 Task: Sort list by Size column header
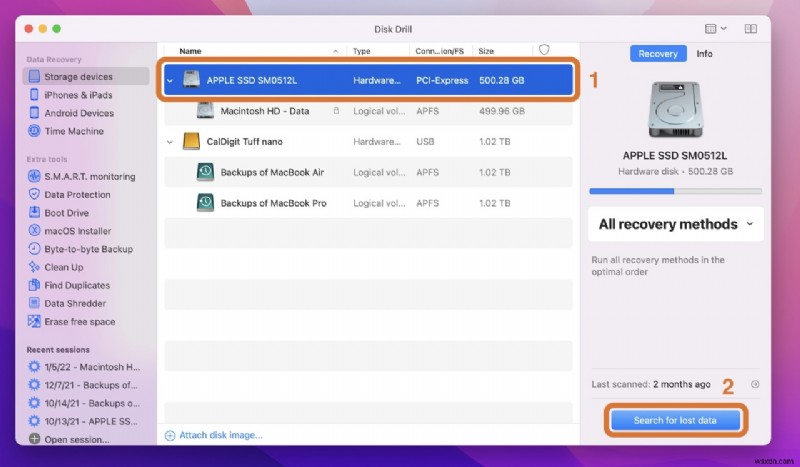(x=486, y=51)
